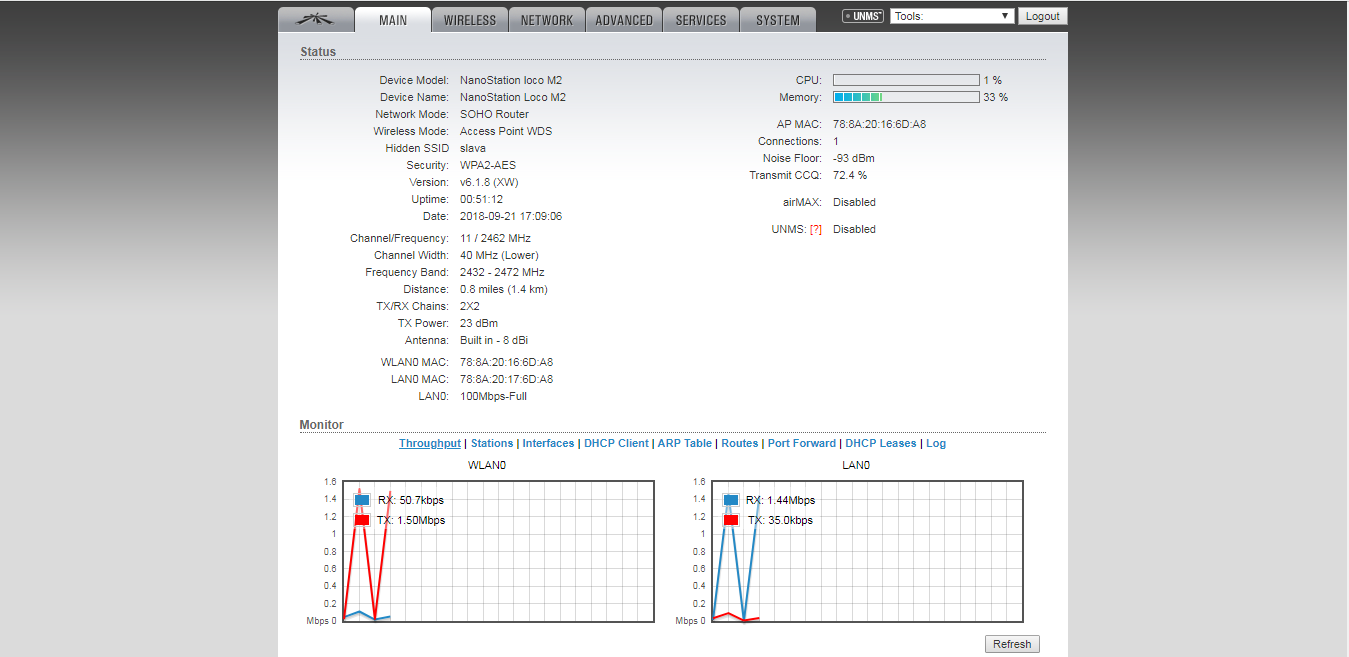Expand the Tools dropdown
1349x657 pixels.
point(953,16)
